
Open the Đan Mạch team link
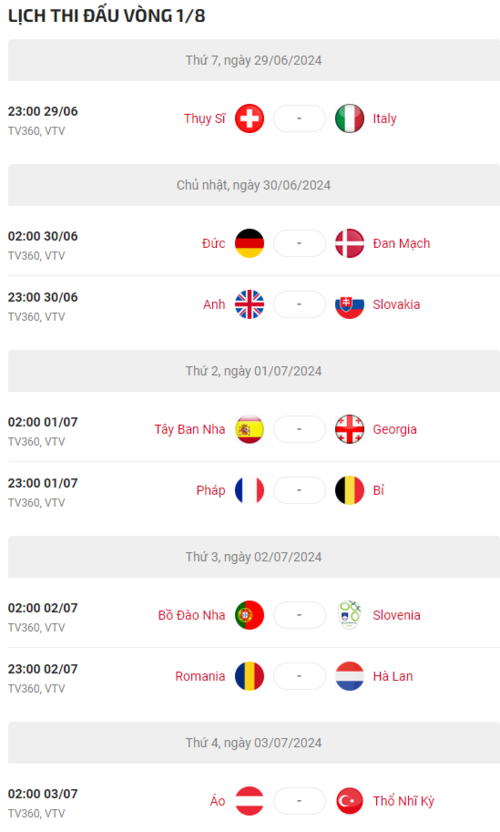(401, 244)
